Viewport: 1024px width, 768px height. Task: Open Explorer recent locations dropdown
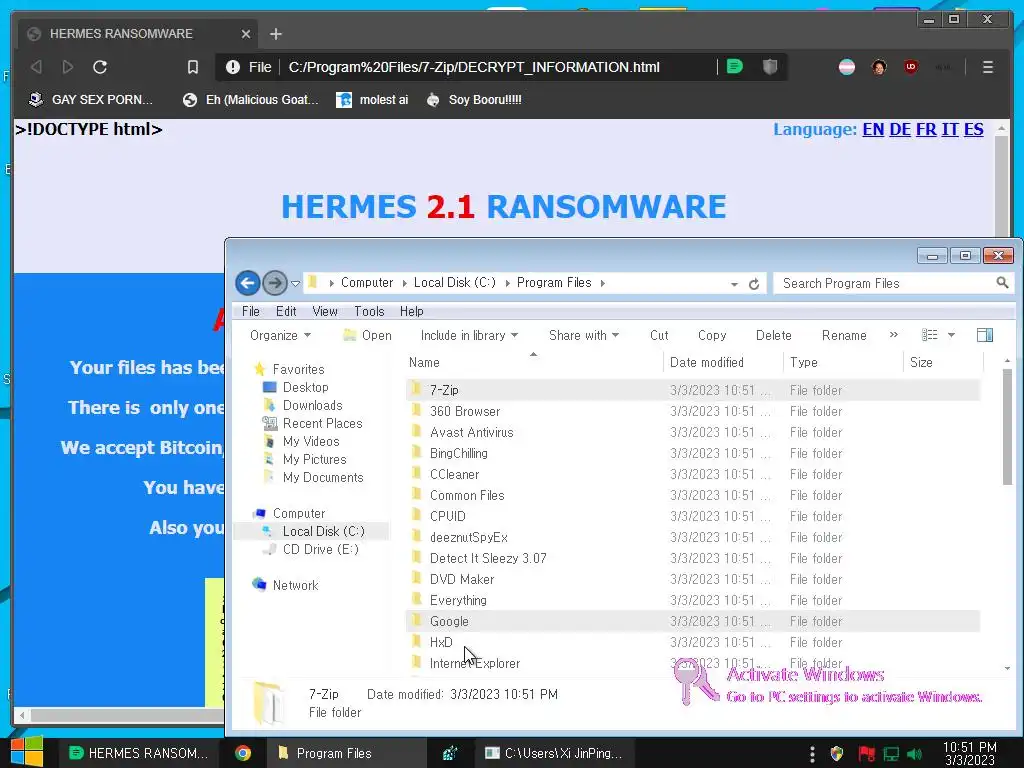(295, 283)
